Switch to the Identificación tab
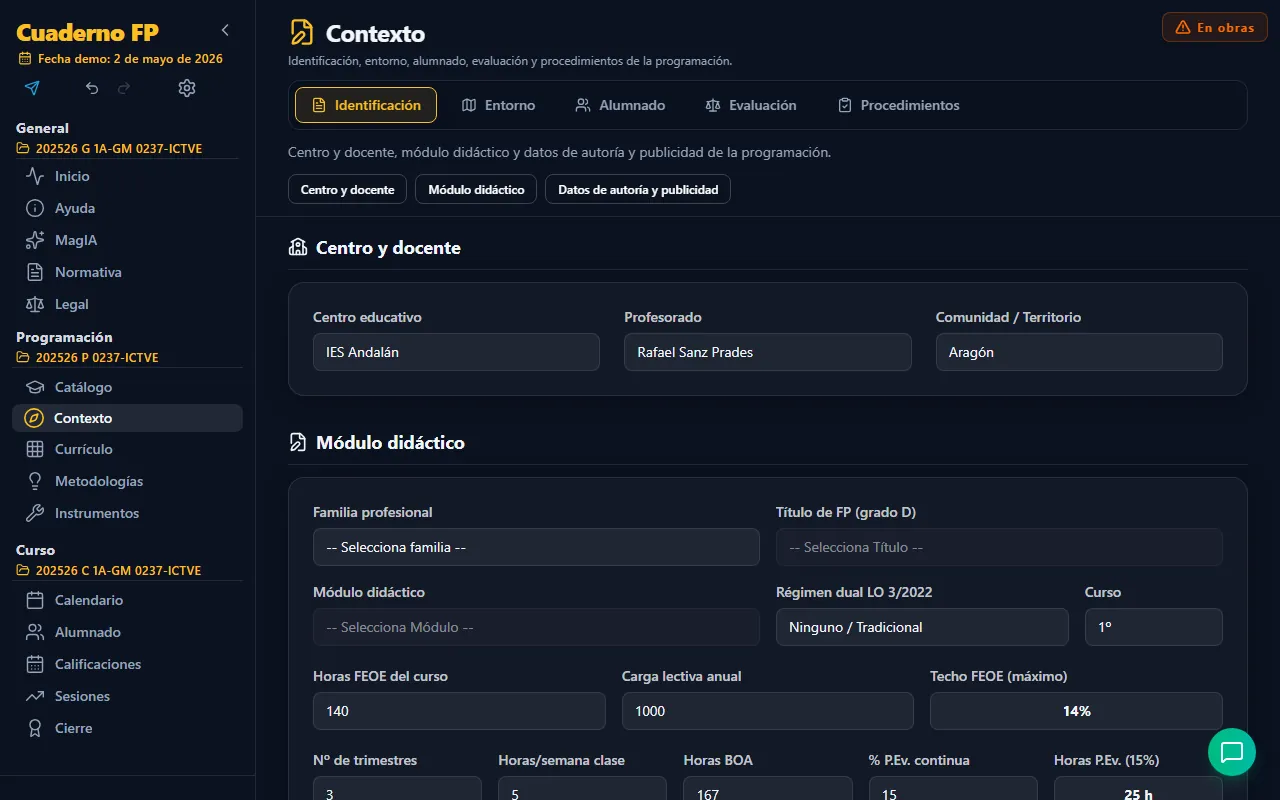This screenshot has height=800, width=1280. click(366, 105)
